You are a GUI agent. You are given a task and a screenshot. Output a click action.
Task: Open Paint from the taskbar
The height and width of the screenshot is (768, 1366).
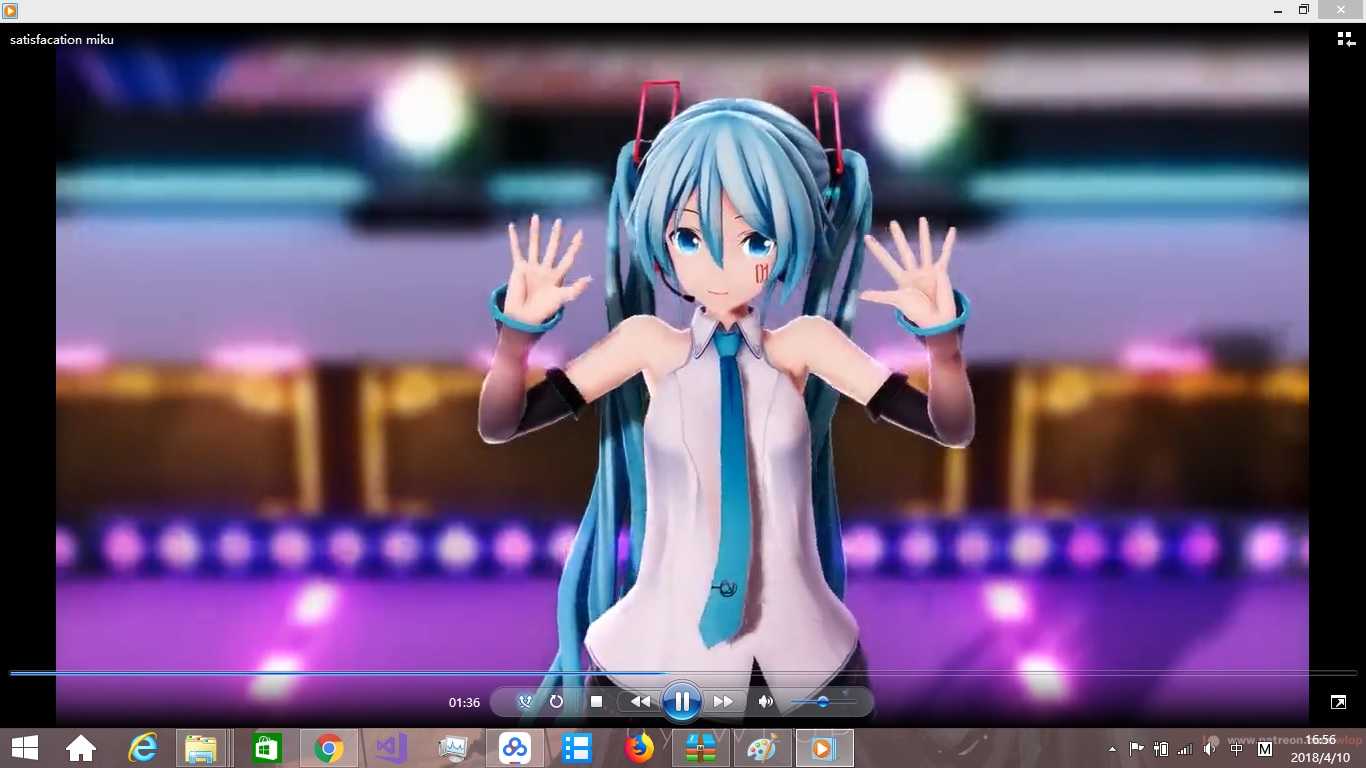[x=762, y=748]
